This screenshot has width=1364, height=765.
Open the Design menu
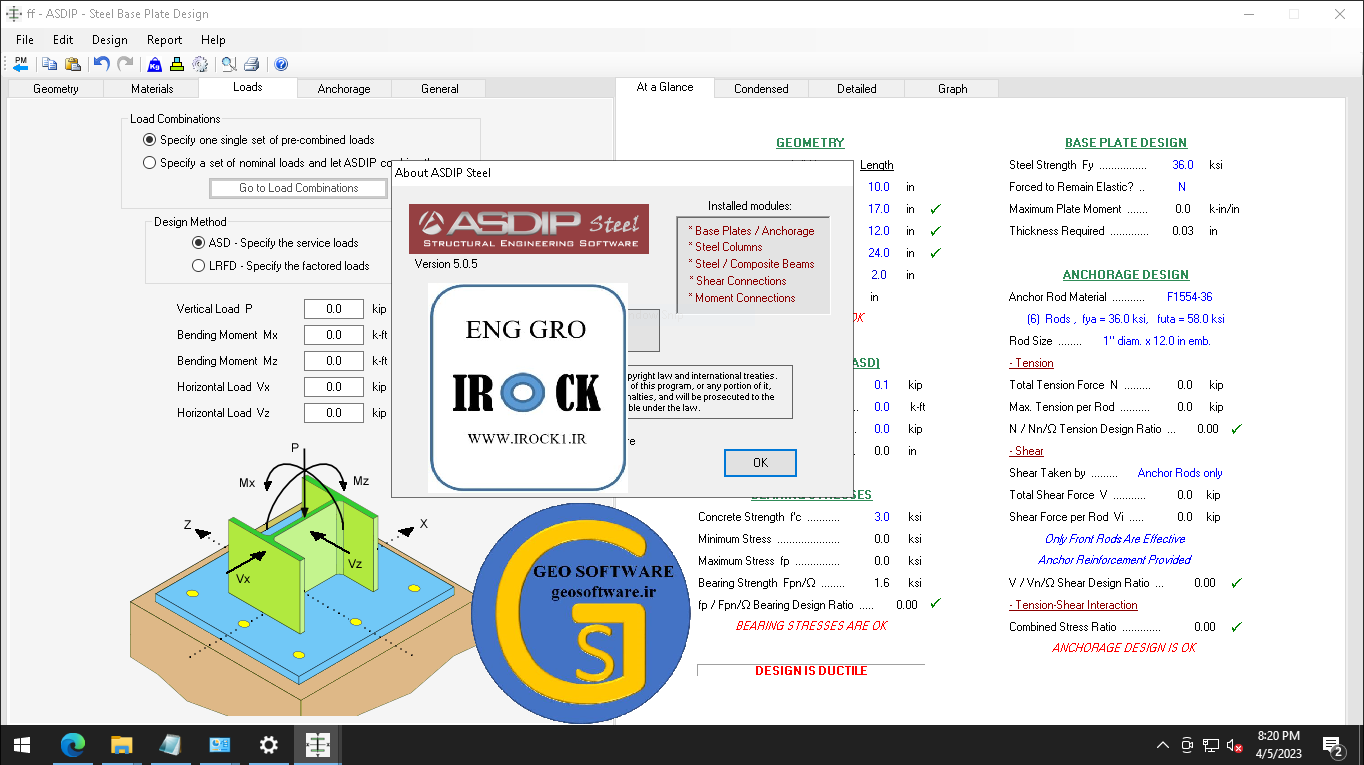110,40
